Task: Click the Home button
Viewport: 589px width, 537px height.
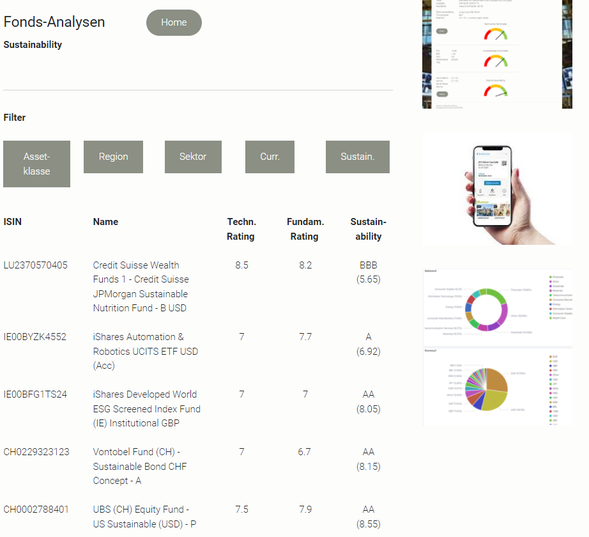Action: click(174, 23)
